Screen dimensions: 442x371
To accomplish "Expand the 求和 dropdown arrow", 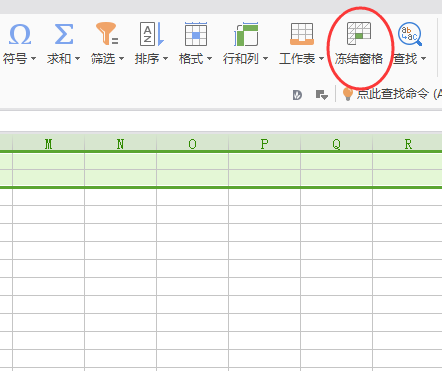I will (x=77, y=59).
